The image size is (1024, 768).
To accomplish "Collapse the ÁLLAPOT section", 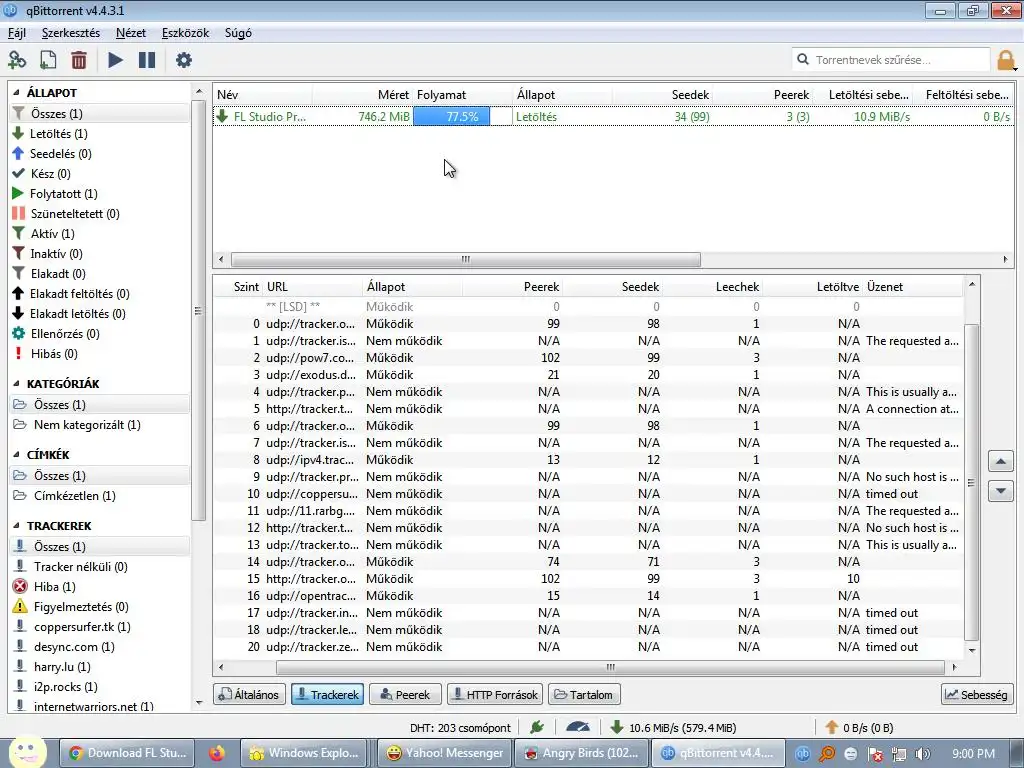I will [16, 93].
